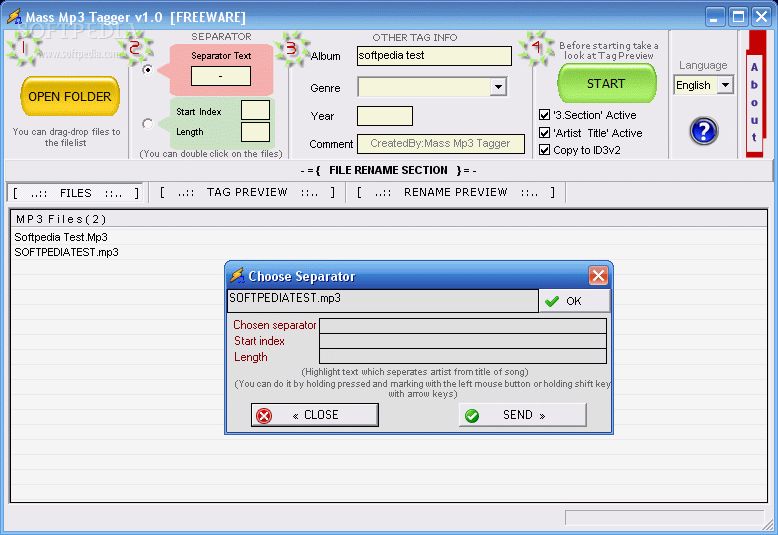
Task: Toggle the Copy to ID3v2 checkbox
Action: (x=544, y=150)
